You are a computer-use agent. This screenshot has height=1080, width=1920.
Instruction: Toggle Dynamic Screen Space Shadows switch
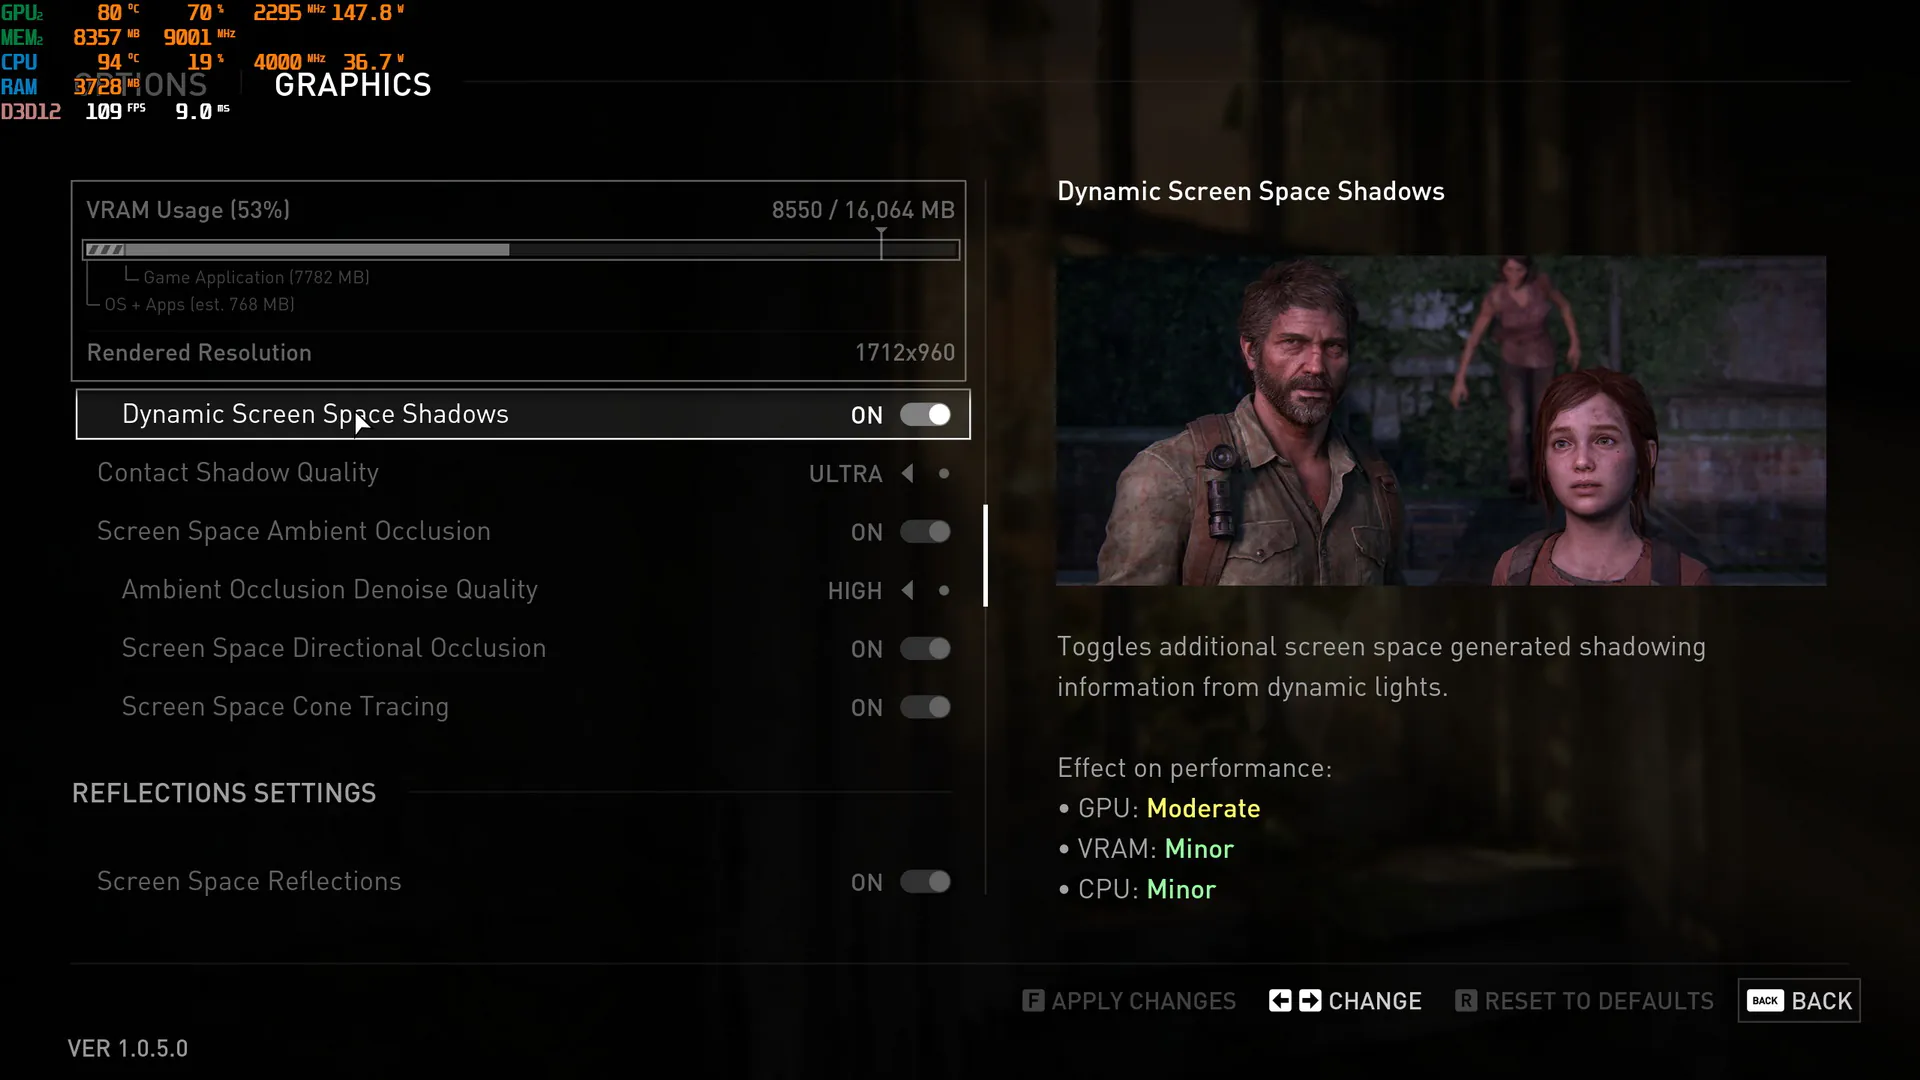925,415
